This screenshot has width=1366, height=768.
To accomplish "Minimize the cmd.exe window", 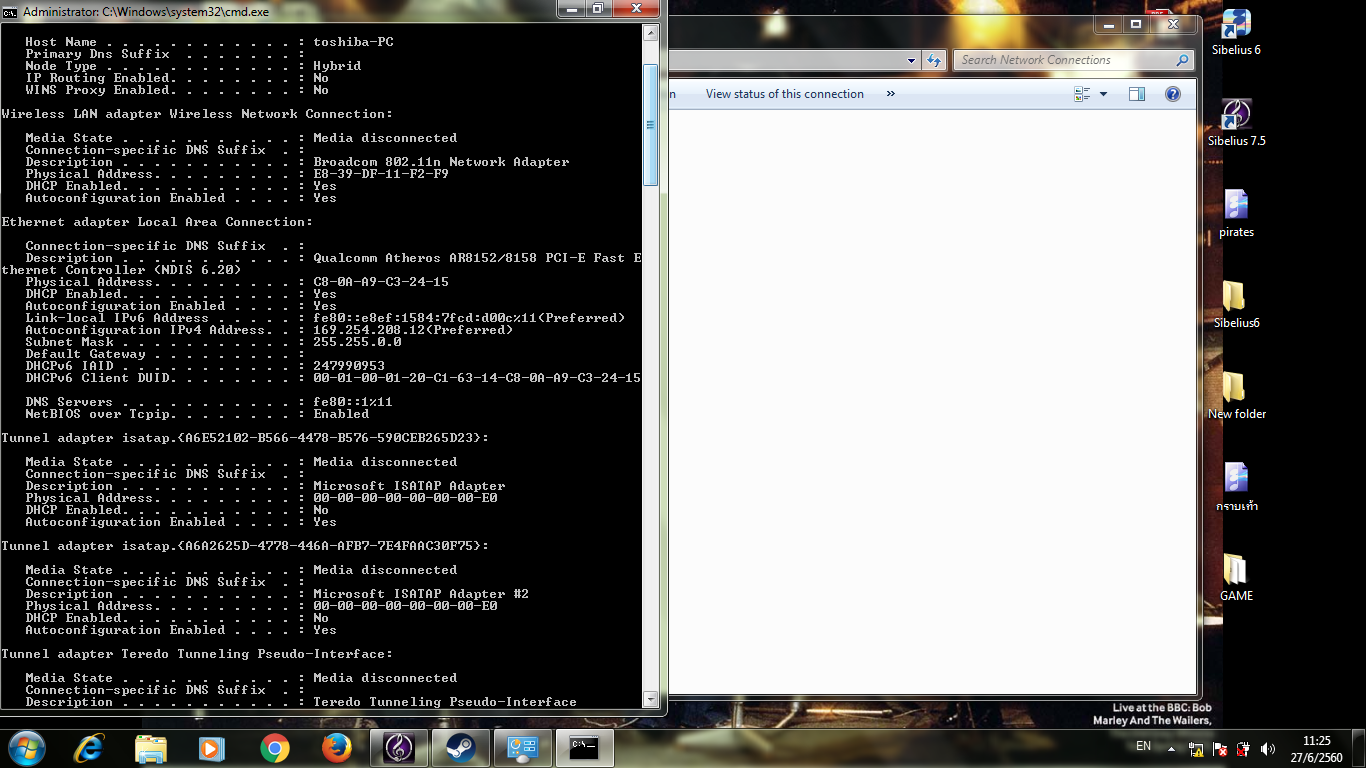I will click(572, 9).
